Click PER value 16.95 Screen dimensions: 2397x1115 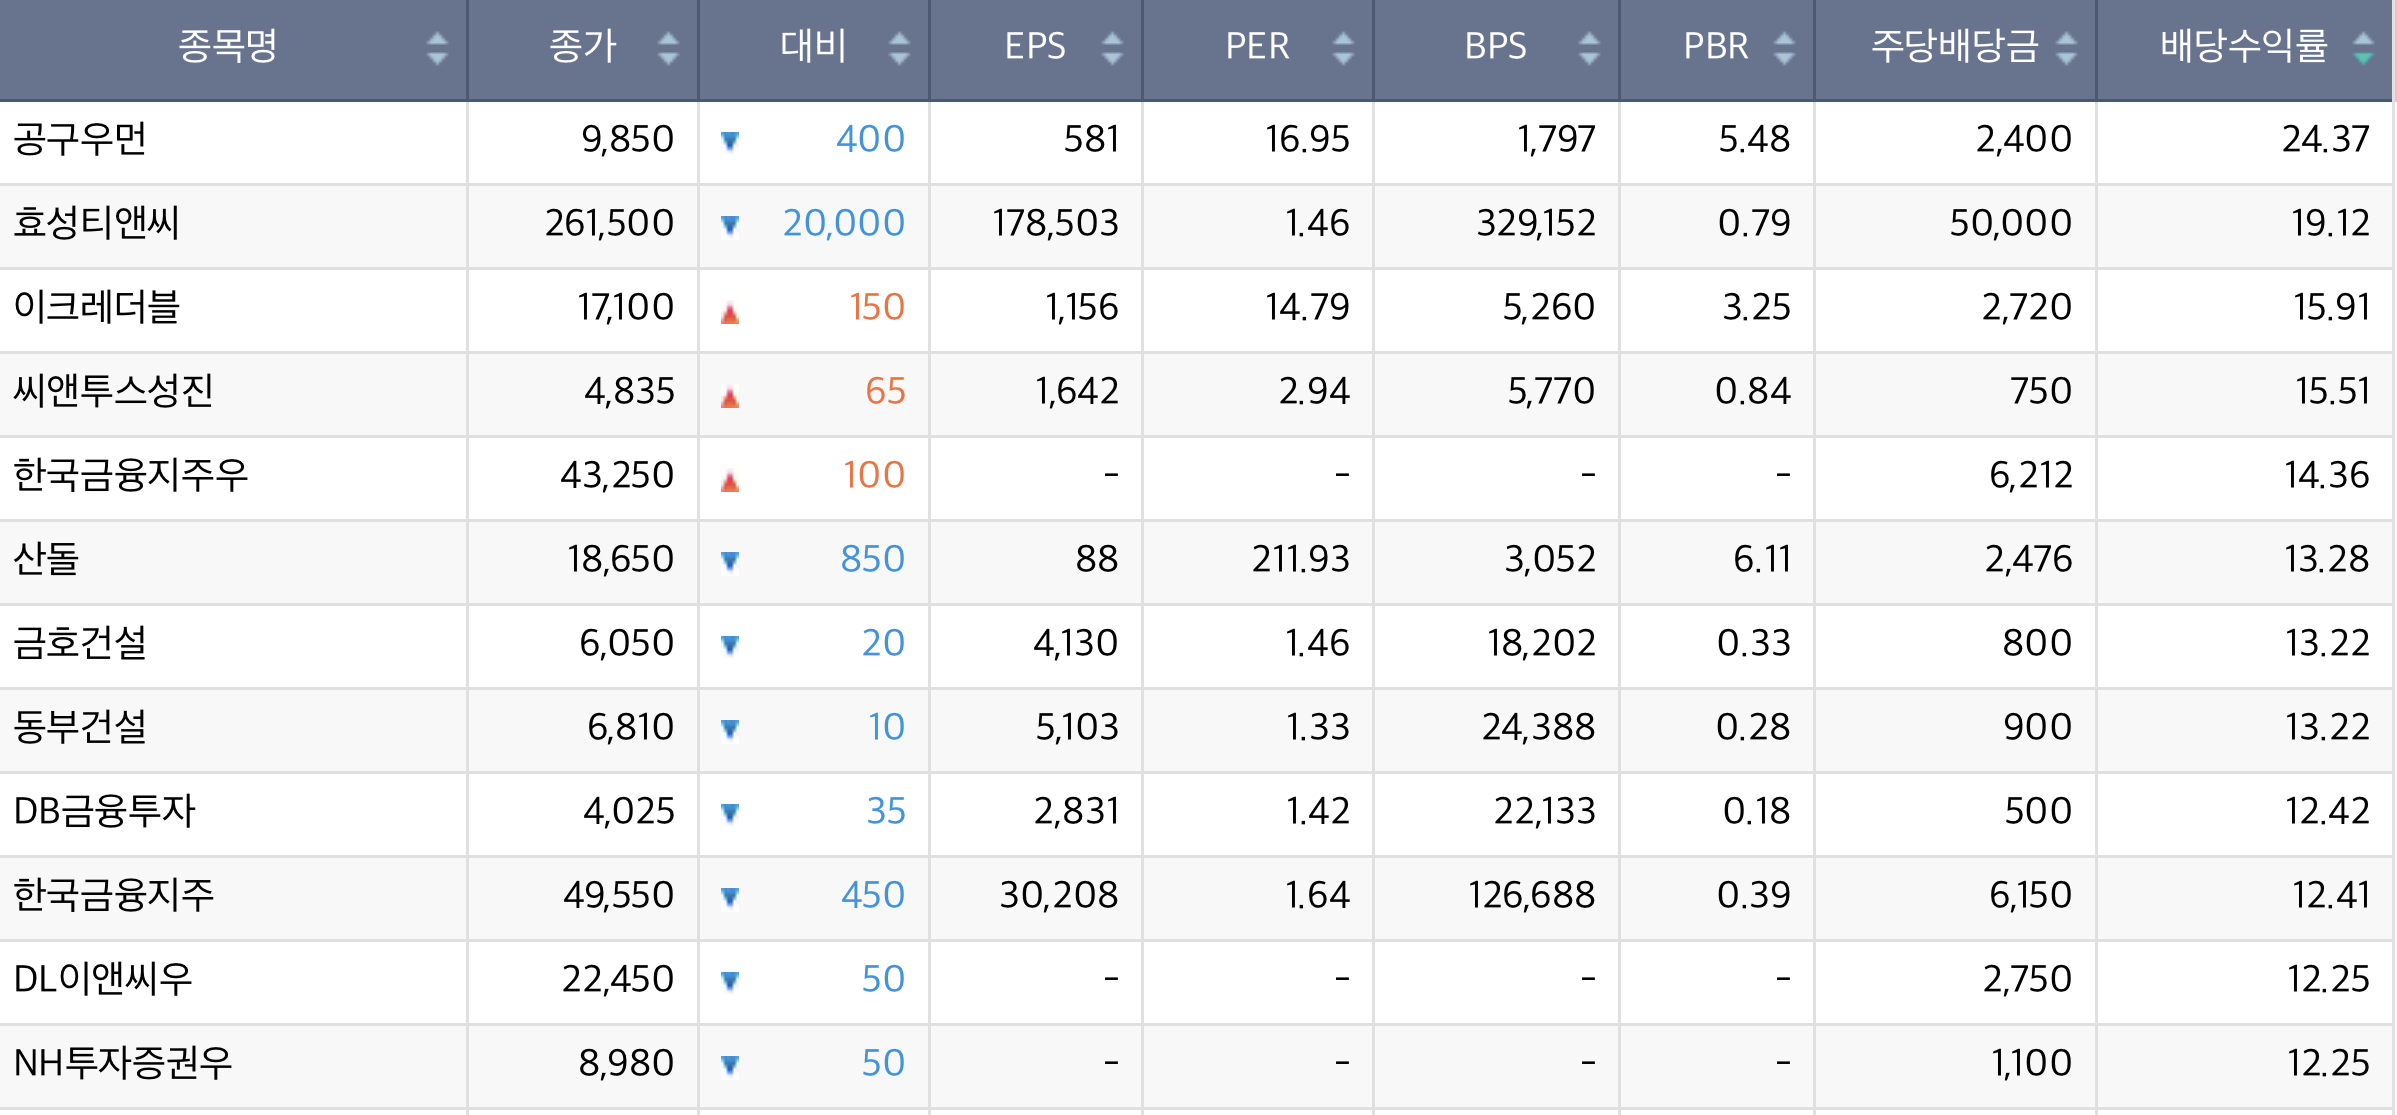click(1307, 139)
